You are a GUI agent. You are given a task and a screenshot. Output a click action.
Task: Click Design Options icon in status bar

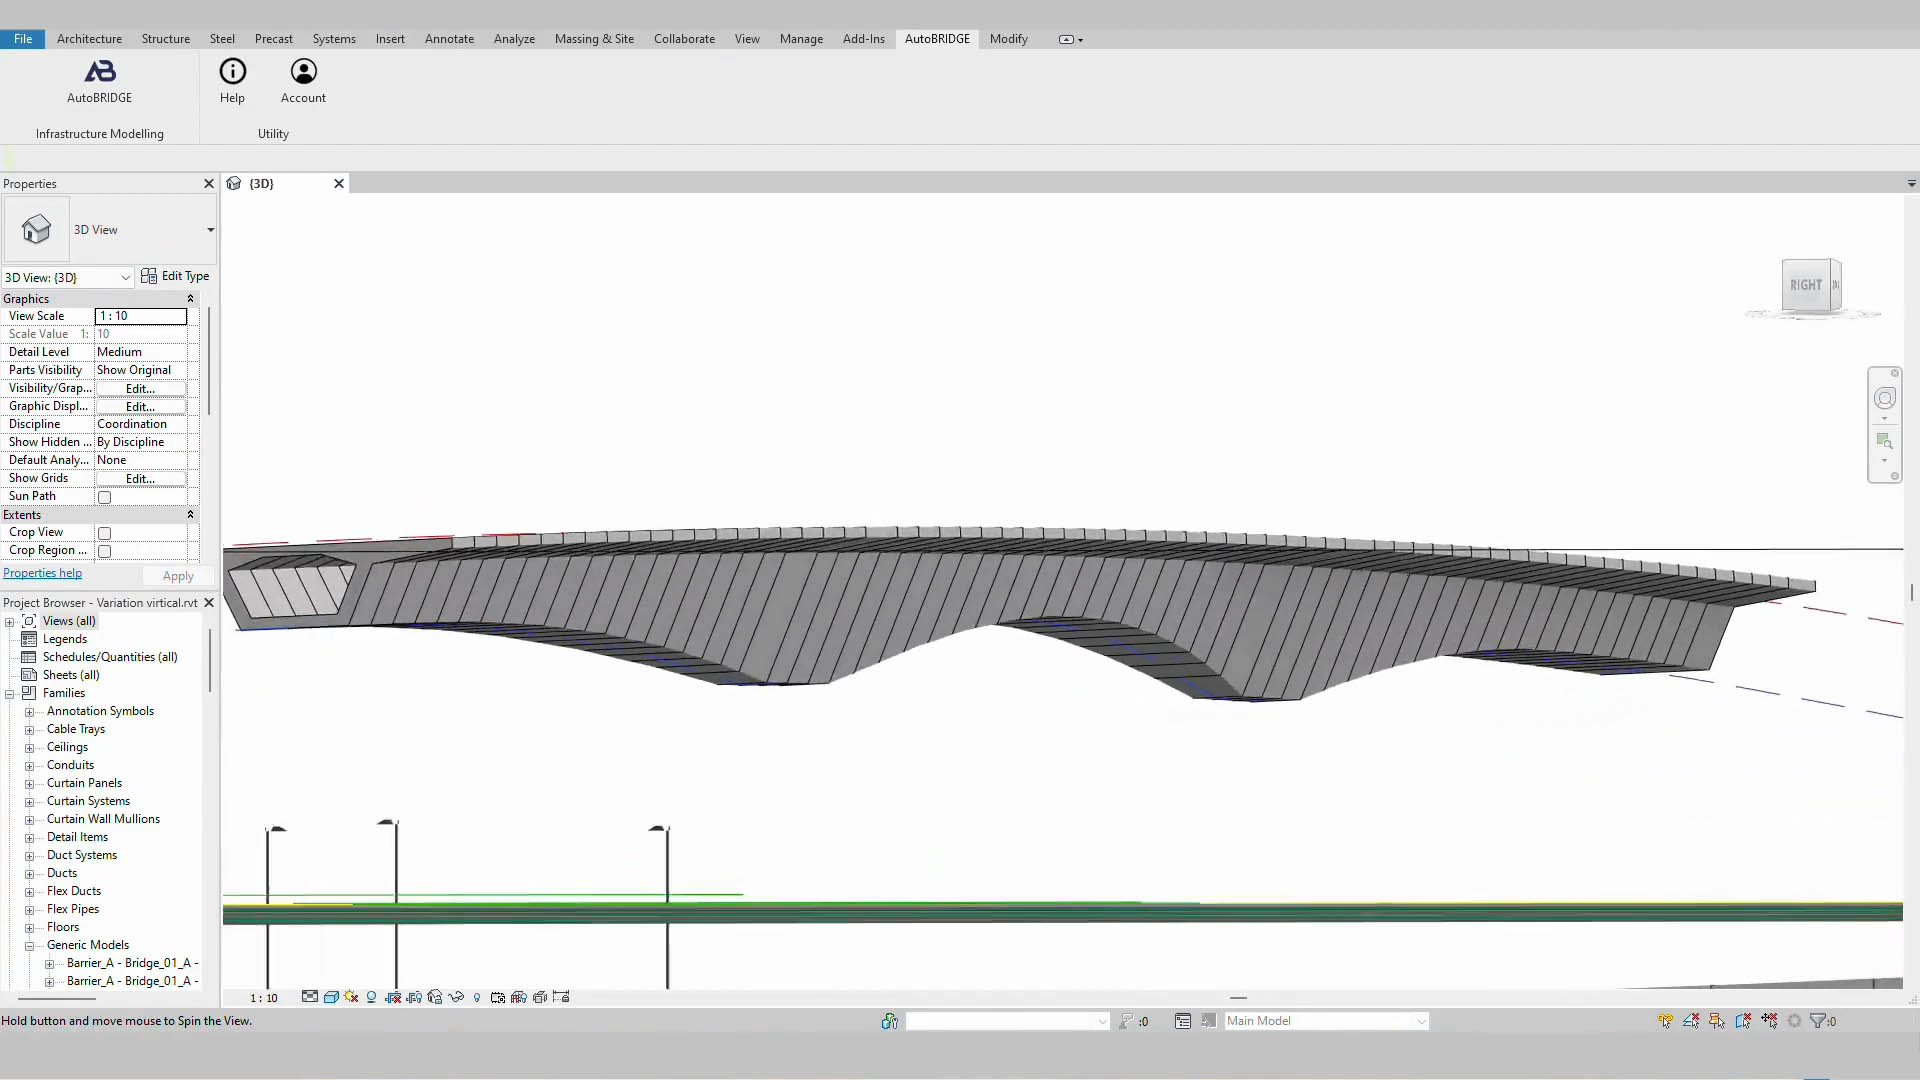pos(1183,1021)
